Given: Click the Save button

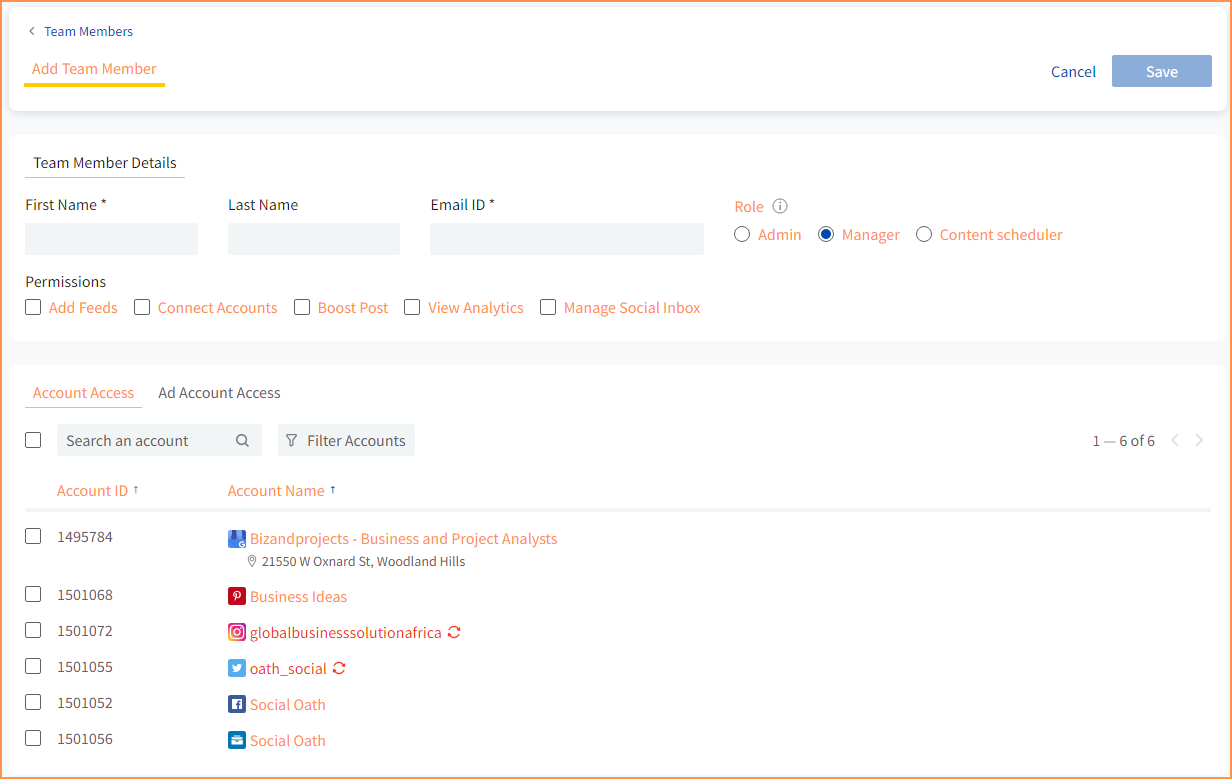Looking at the screenshot, I should tap(1161, 72).
